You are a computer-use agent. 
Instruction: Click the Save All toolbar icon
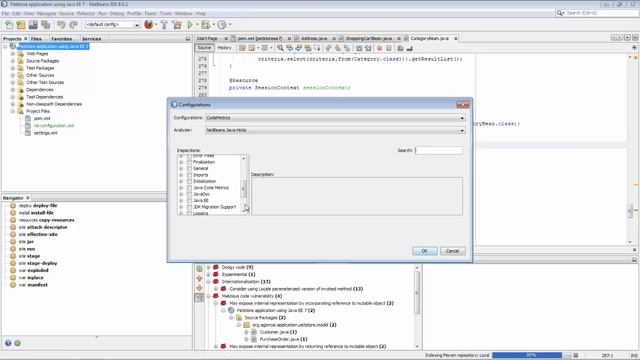coord(46,25)
